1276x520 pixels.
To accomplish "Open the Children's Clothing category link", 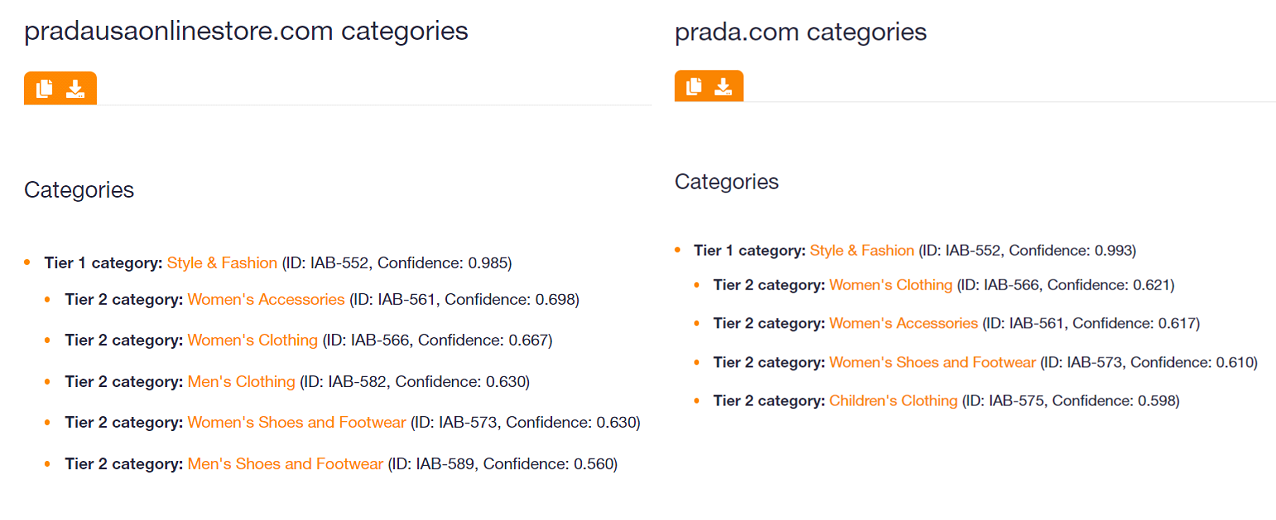I will pos(894,400).
